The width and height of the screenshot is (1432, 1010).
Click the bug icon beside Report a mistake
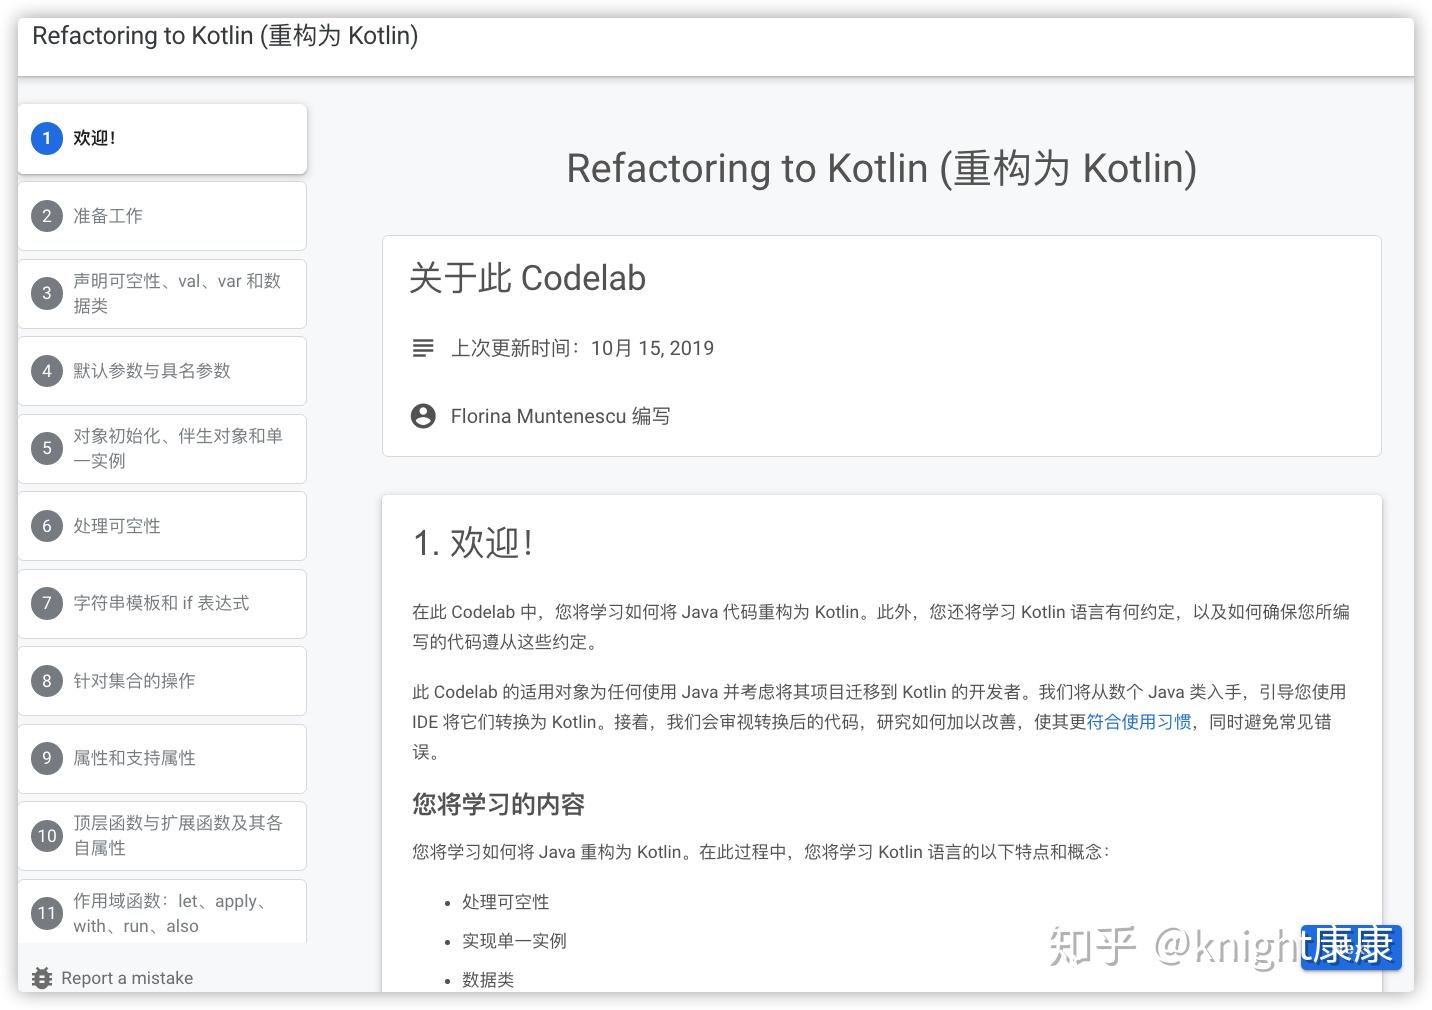tap(42, 978)
